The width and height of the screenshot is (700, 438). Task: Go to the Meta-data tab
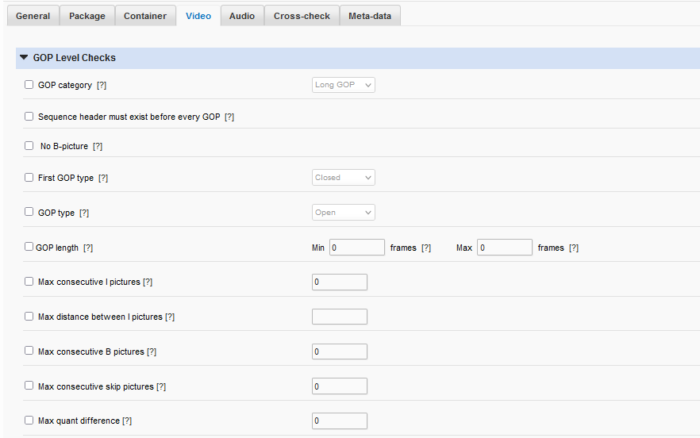pos(371,16)
